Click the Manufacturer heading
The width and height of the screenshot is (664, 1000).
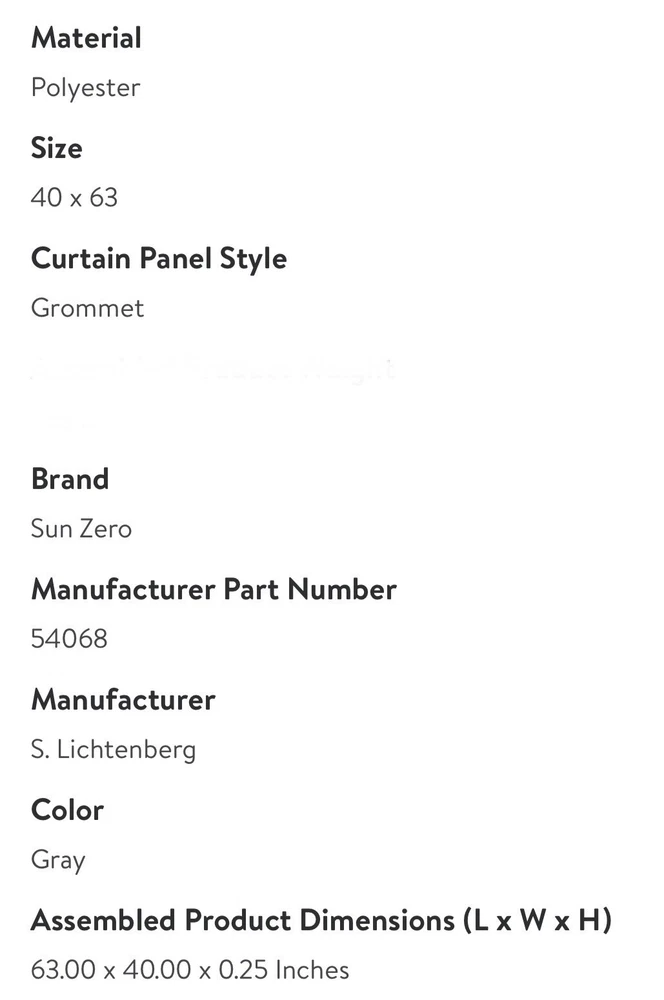[123, 699]
